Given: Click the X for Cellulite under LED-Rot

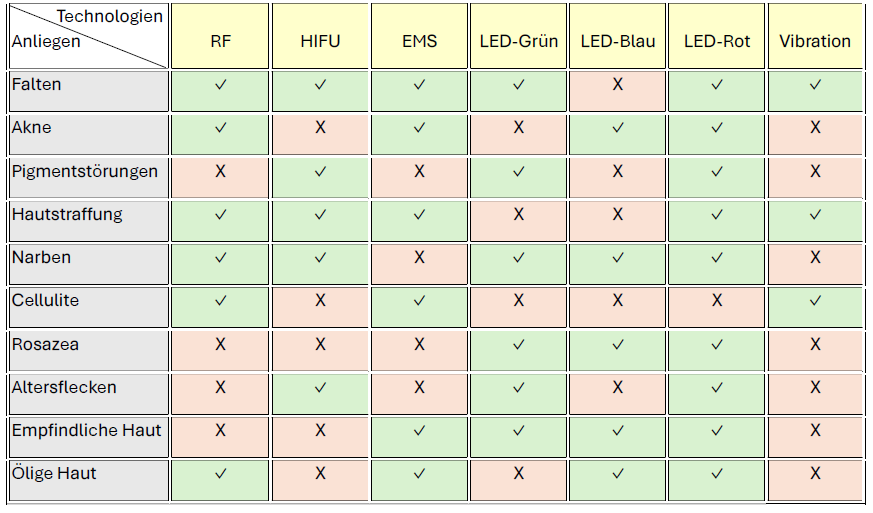Looking at the screenshot, I should click(x=717, y=301).
